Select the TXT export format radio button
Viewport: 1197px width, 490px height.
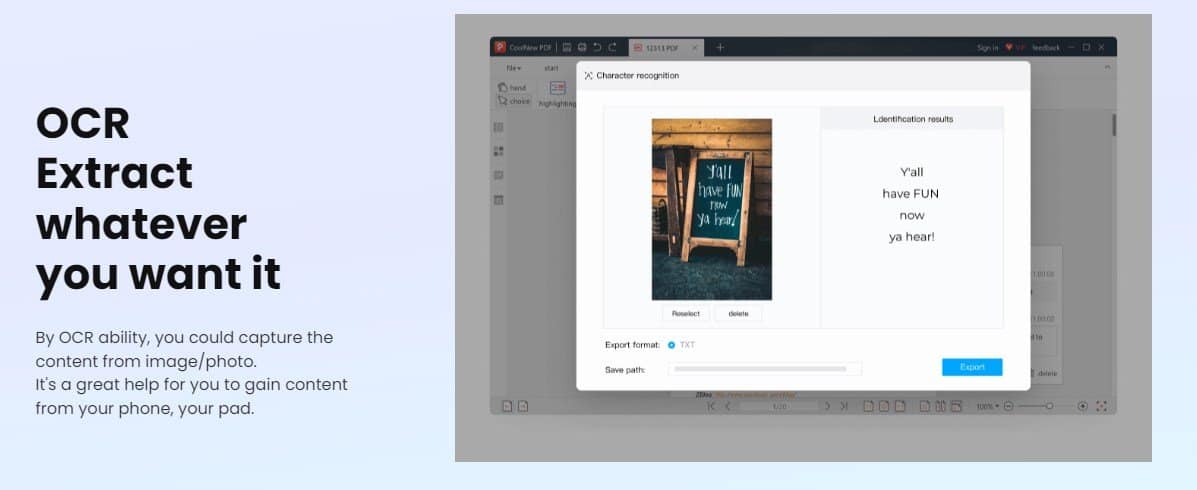671,345
